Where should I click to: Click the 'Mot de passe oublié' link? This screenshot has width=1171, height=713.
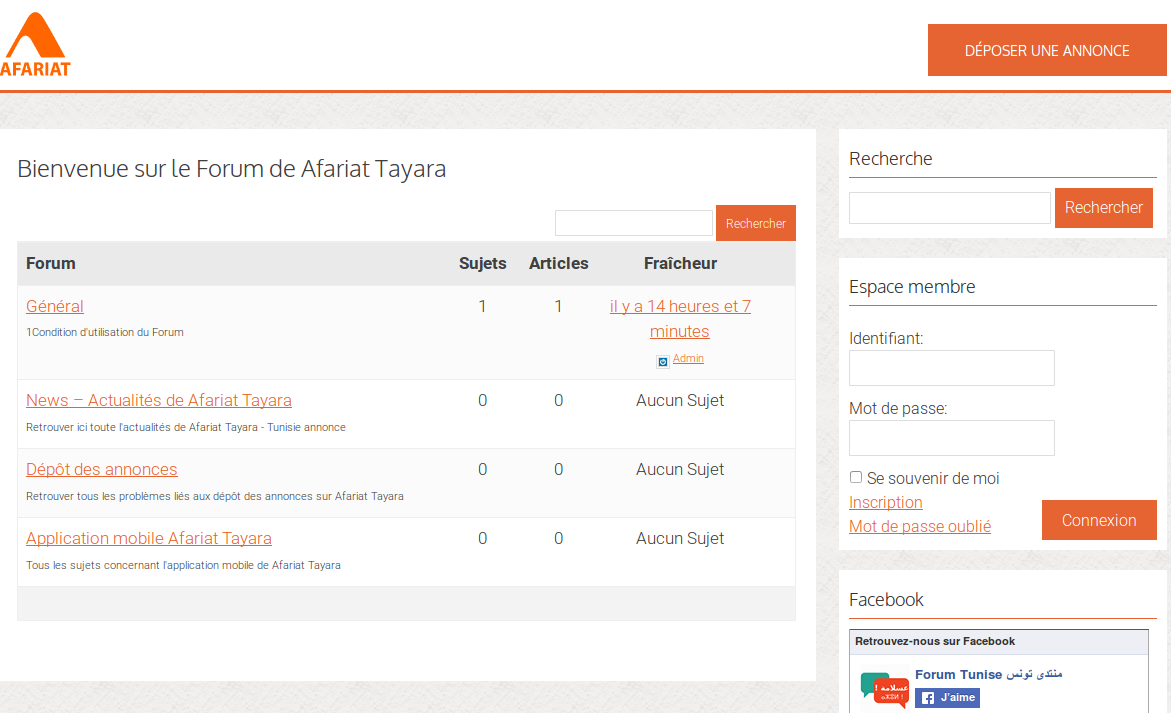(x=919, y=526)
